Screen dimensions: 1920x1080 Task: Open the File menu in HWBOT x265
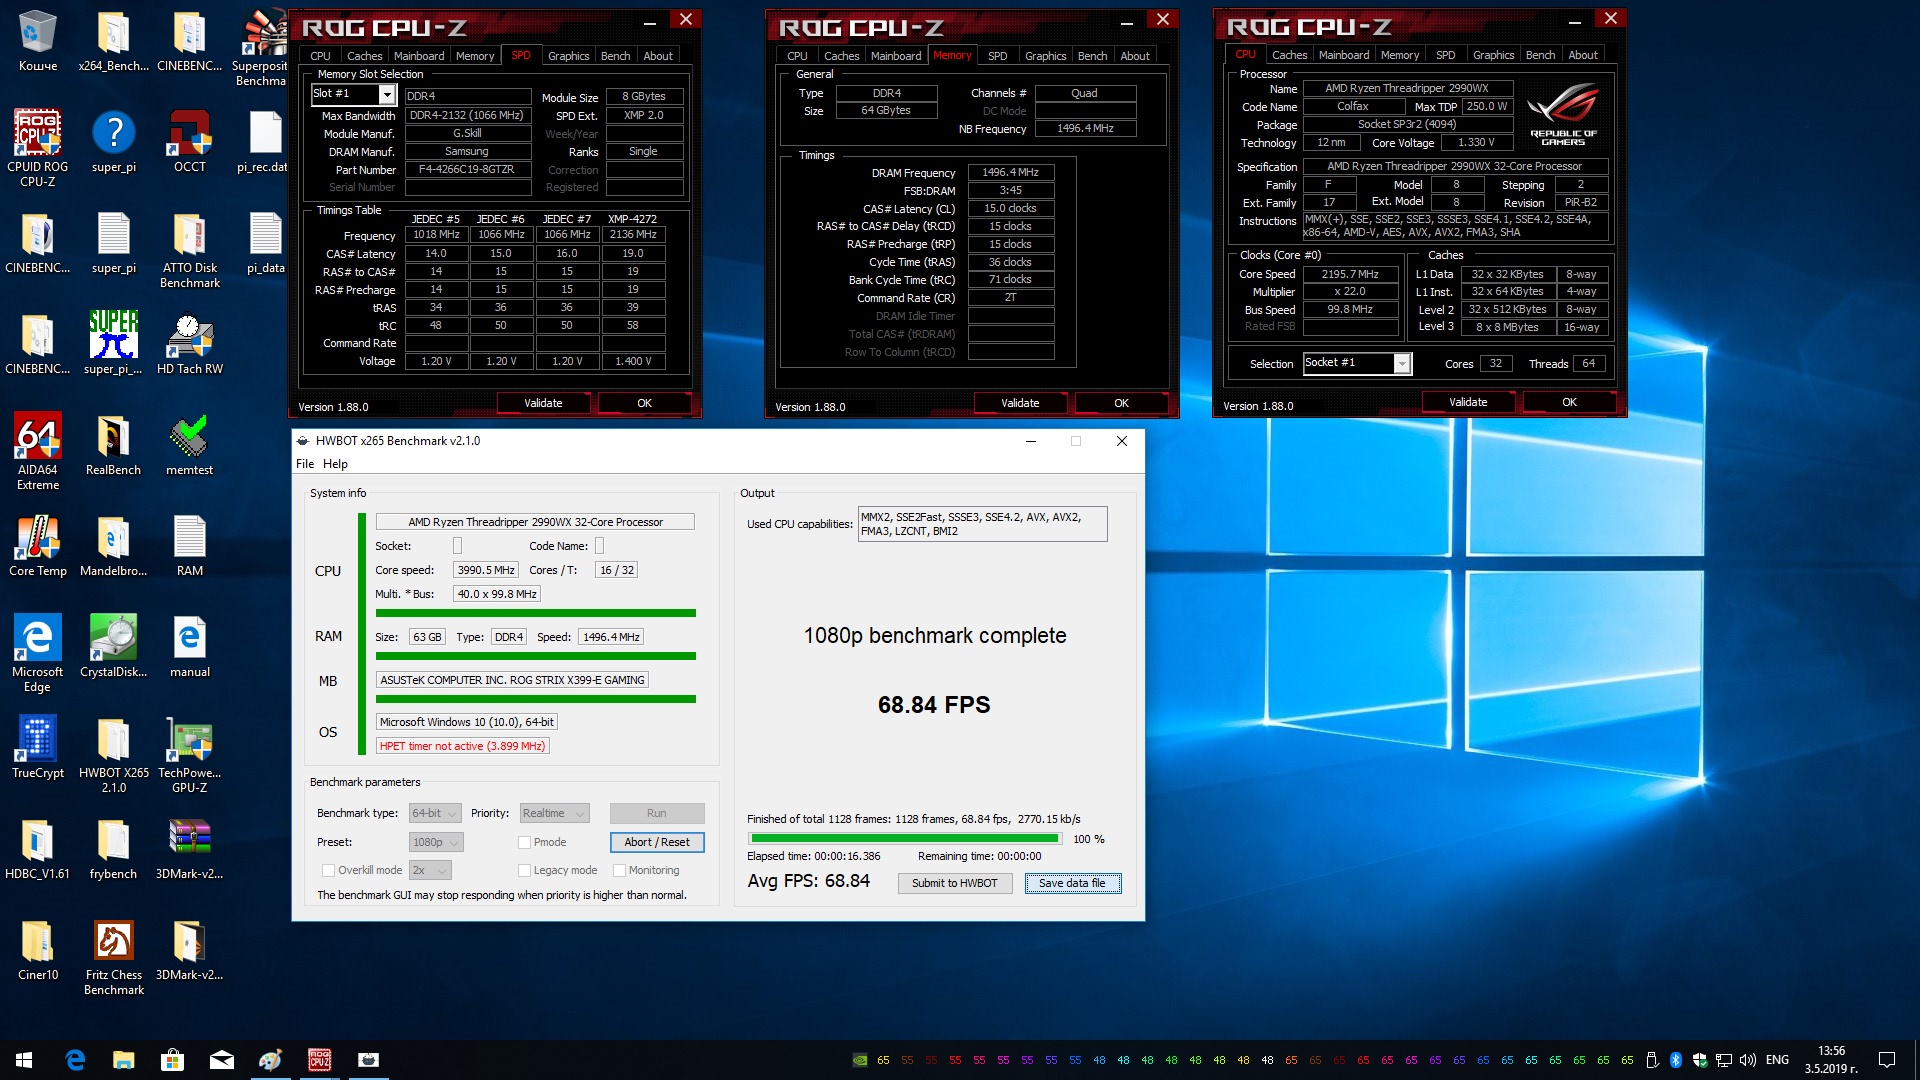pos(305,464)
